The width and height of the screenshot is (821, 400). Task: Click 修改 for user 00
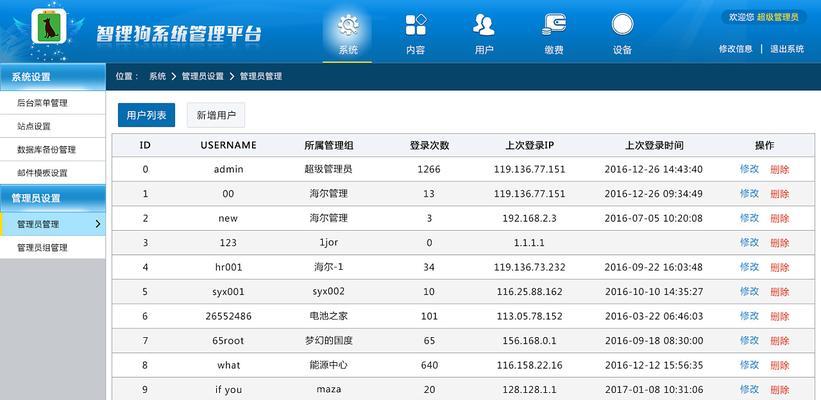pyautogui.click(x=749, y=194)
